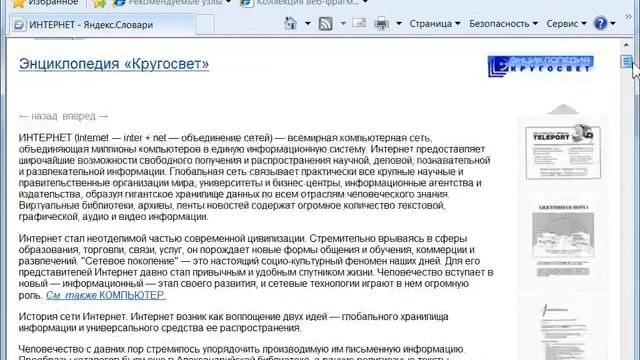
Task: Click the RSS feeds icon
Action: coord(325,24)
